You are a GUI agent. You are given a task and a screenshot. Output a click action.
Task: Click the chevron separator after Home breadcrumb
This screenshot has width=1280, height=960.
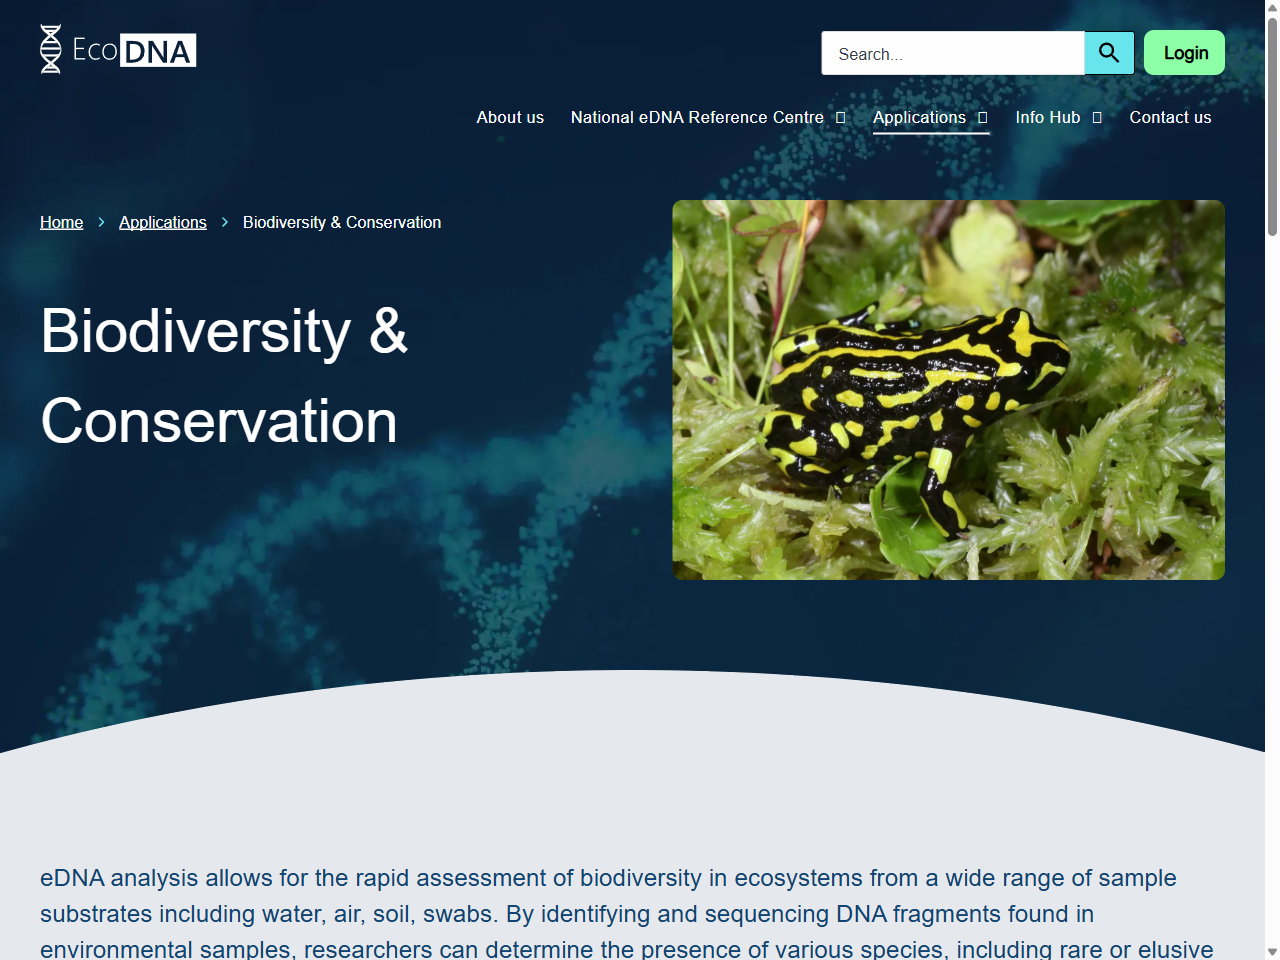100,222
